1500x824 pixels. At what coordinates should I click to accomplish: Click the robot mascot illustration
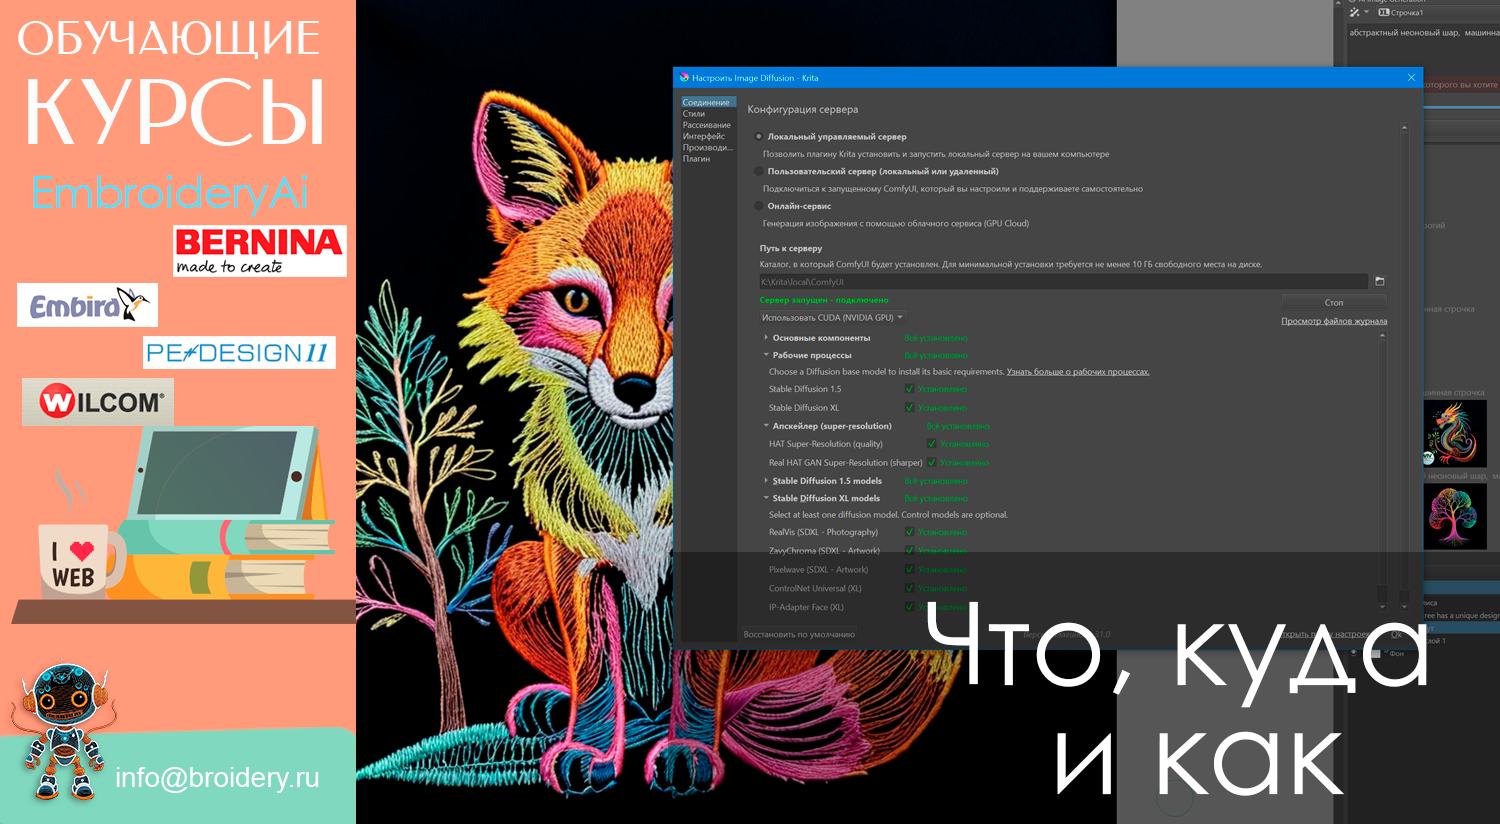(63, 732)
